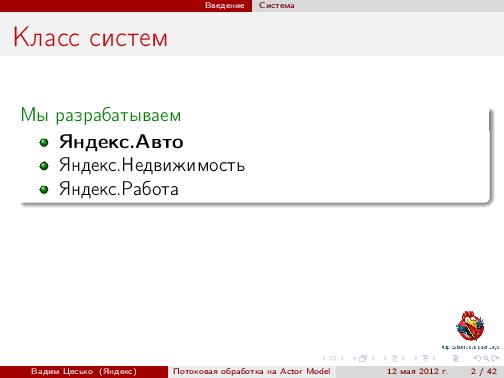Click the presentation outline icon near the undo arrows
Screen dimensions: 504x378
point(456,358)
